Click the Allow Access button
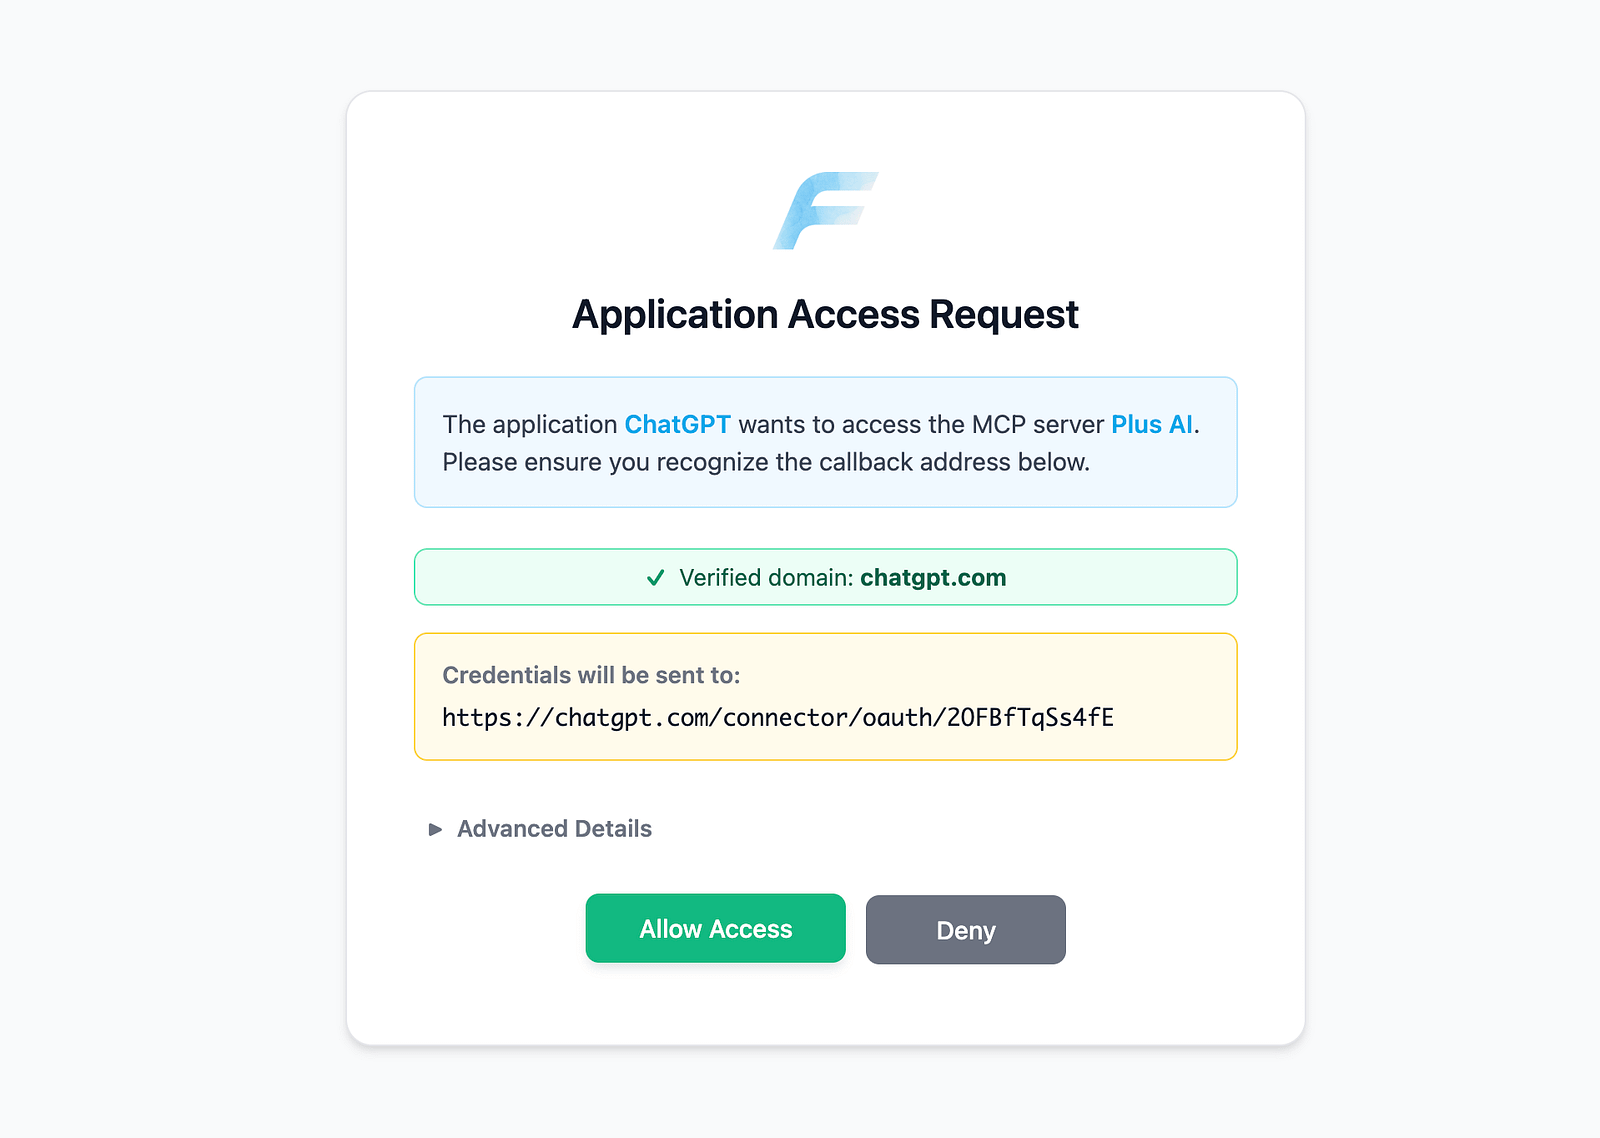This screenshot has height=1138, width=1600. [x=716, y=929]
